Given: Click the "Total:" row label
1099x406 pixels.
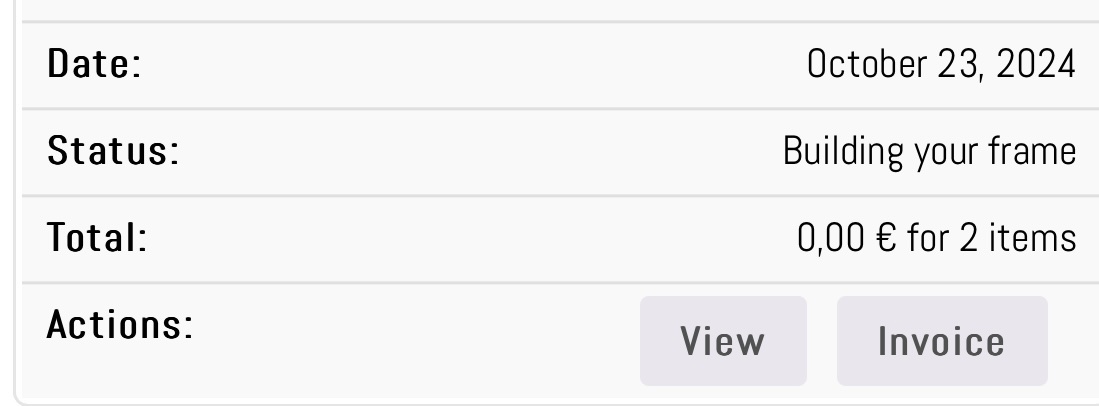Looking at the screenshot, I should click(97, 238).
